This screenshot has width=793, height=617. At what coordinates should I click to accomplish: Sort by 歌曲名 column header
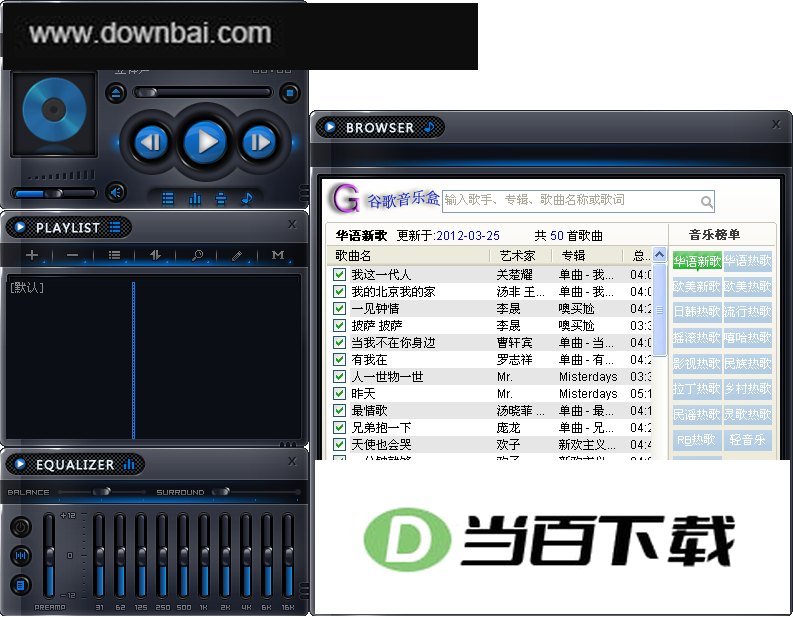(409, 255)
